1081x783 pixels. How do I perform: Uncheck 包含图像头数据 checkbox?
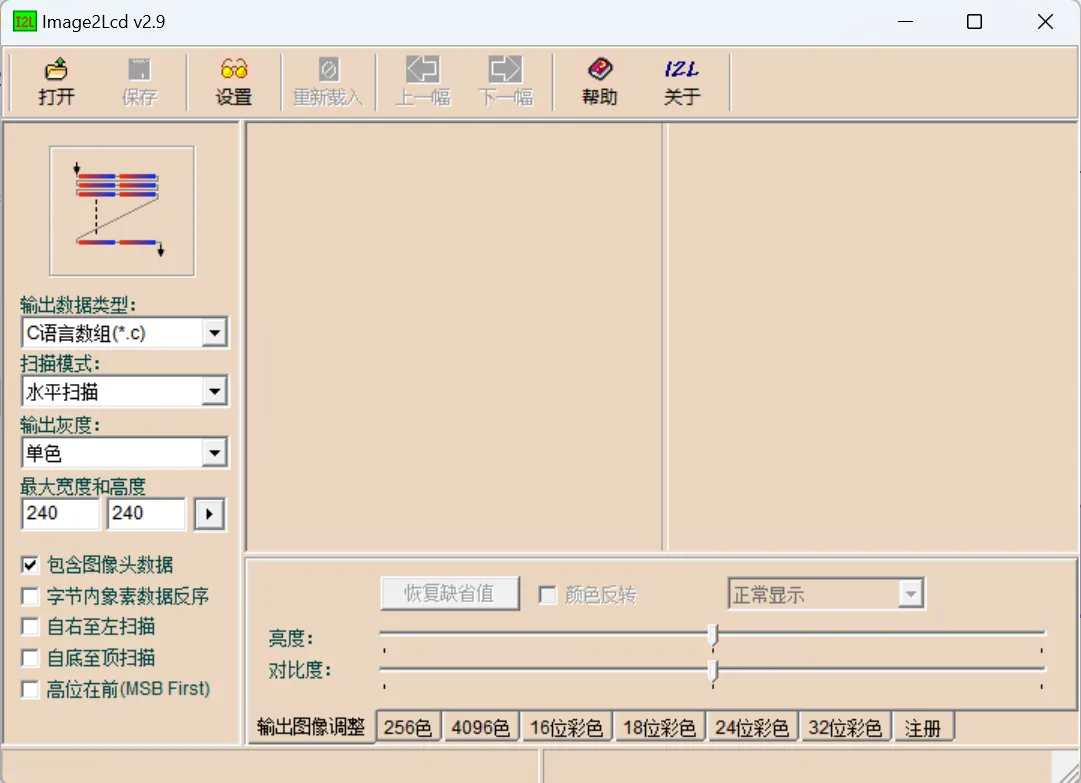(30, 566)
